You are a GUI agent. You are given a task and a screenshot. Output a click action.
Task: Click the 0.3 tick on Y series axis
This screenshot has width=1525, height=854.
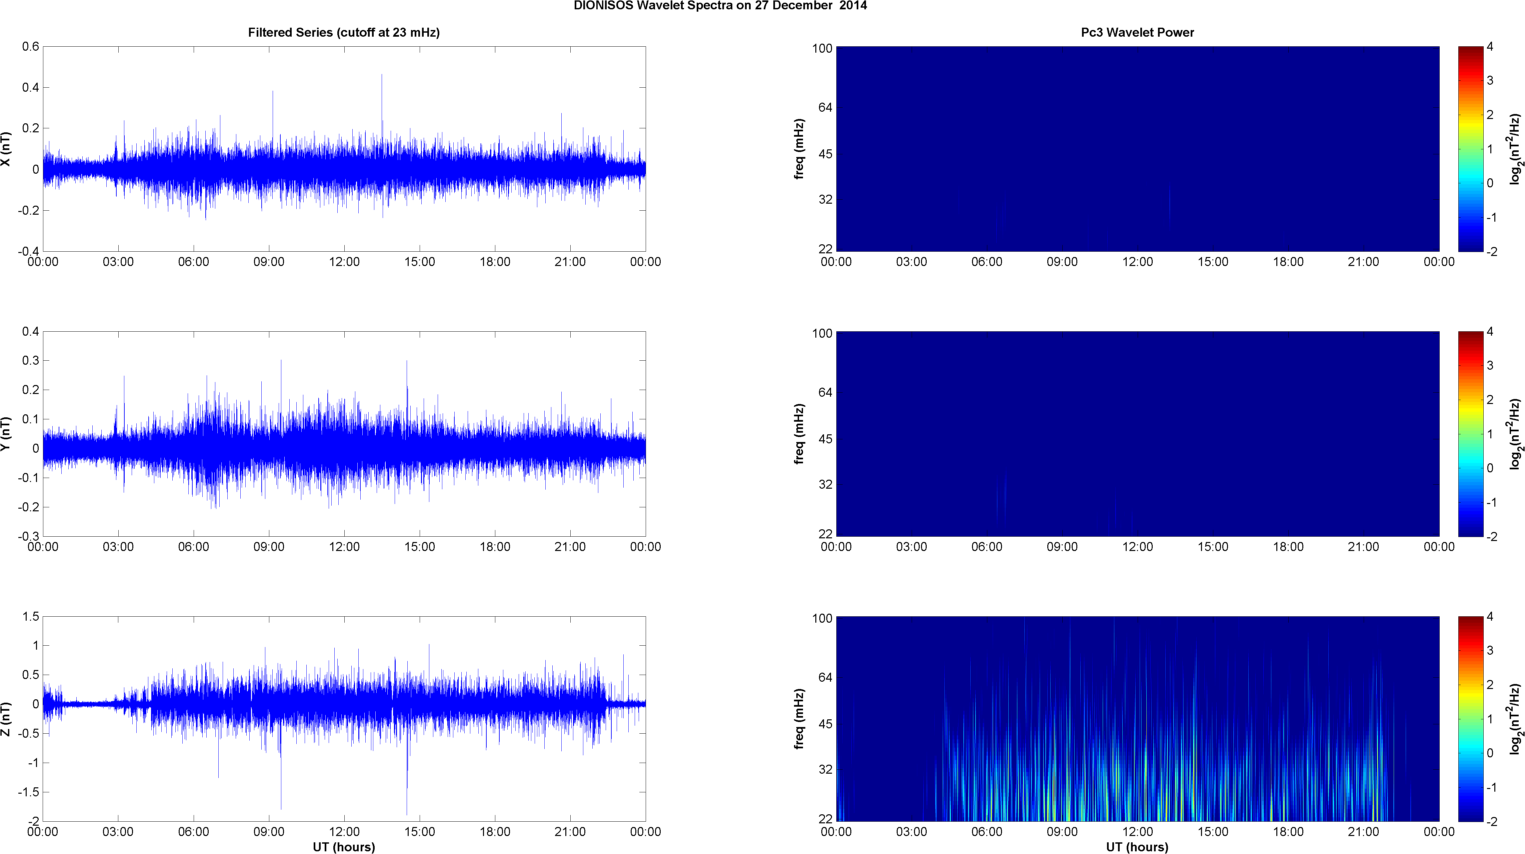tap(30, 361)
